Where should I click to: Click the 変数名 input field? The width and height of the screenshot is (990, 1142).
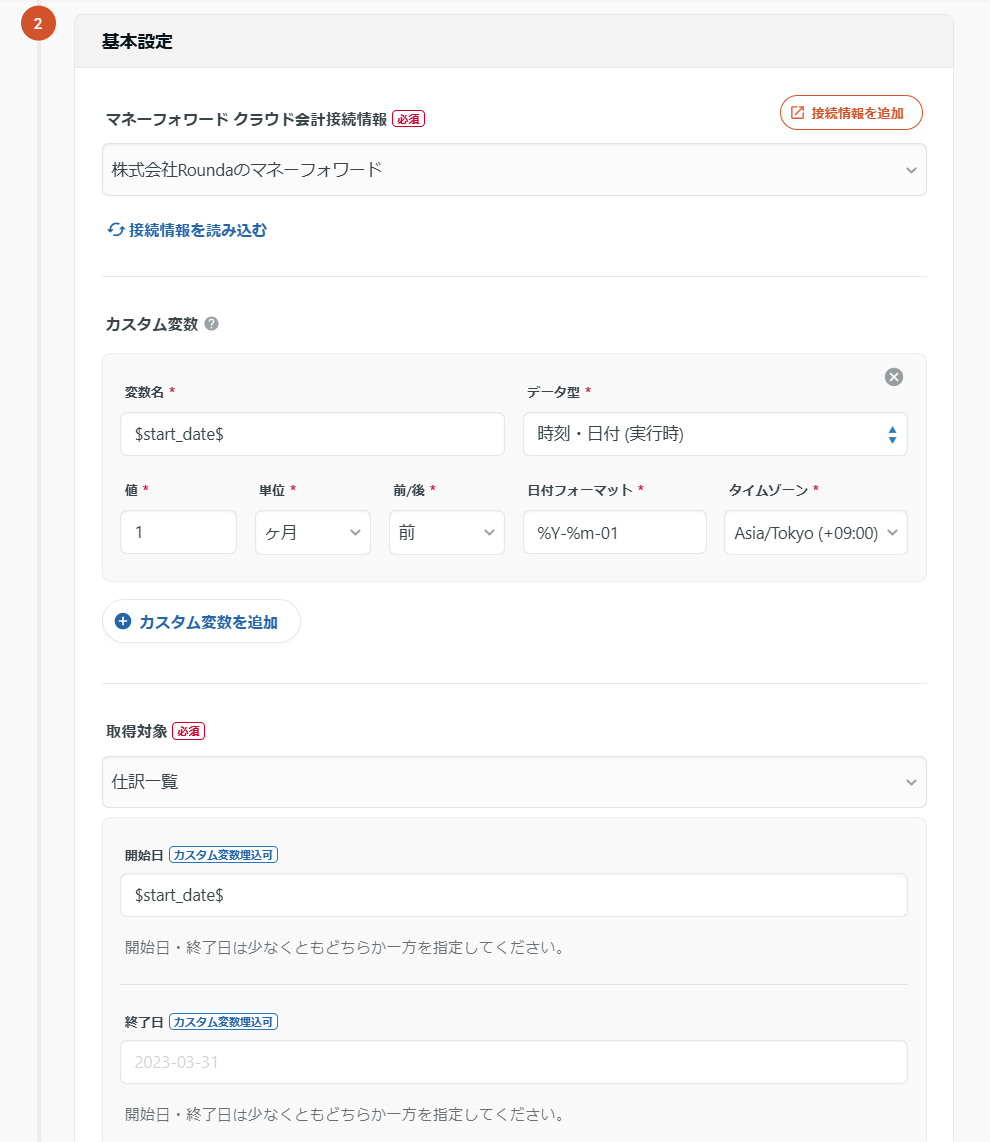tap(312, 434)
